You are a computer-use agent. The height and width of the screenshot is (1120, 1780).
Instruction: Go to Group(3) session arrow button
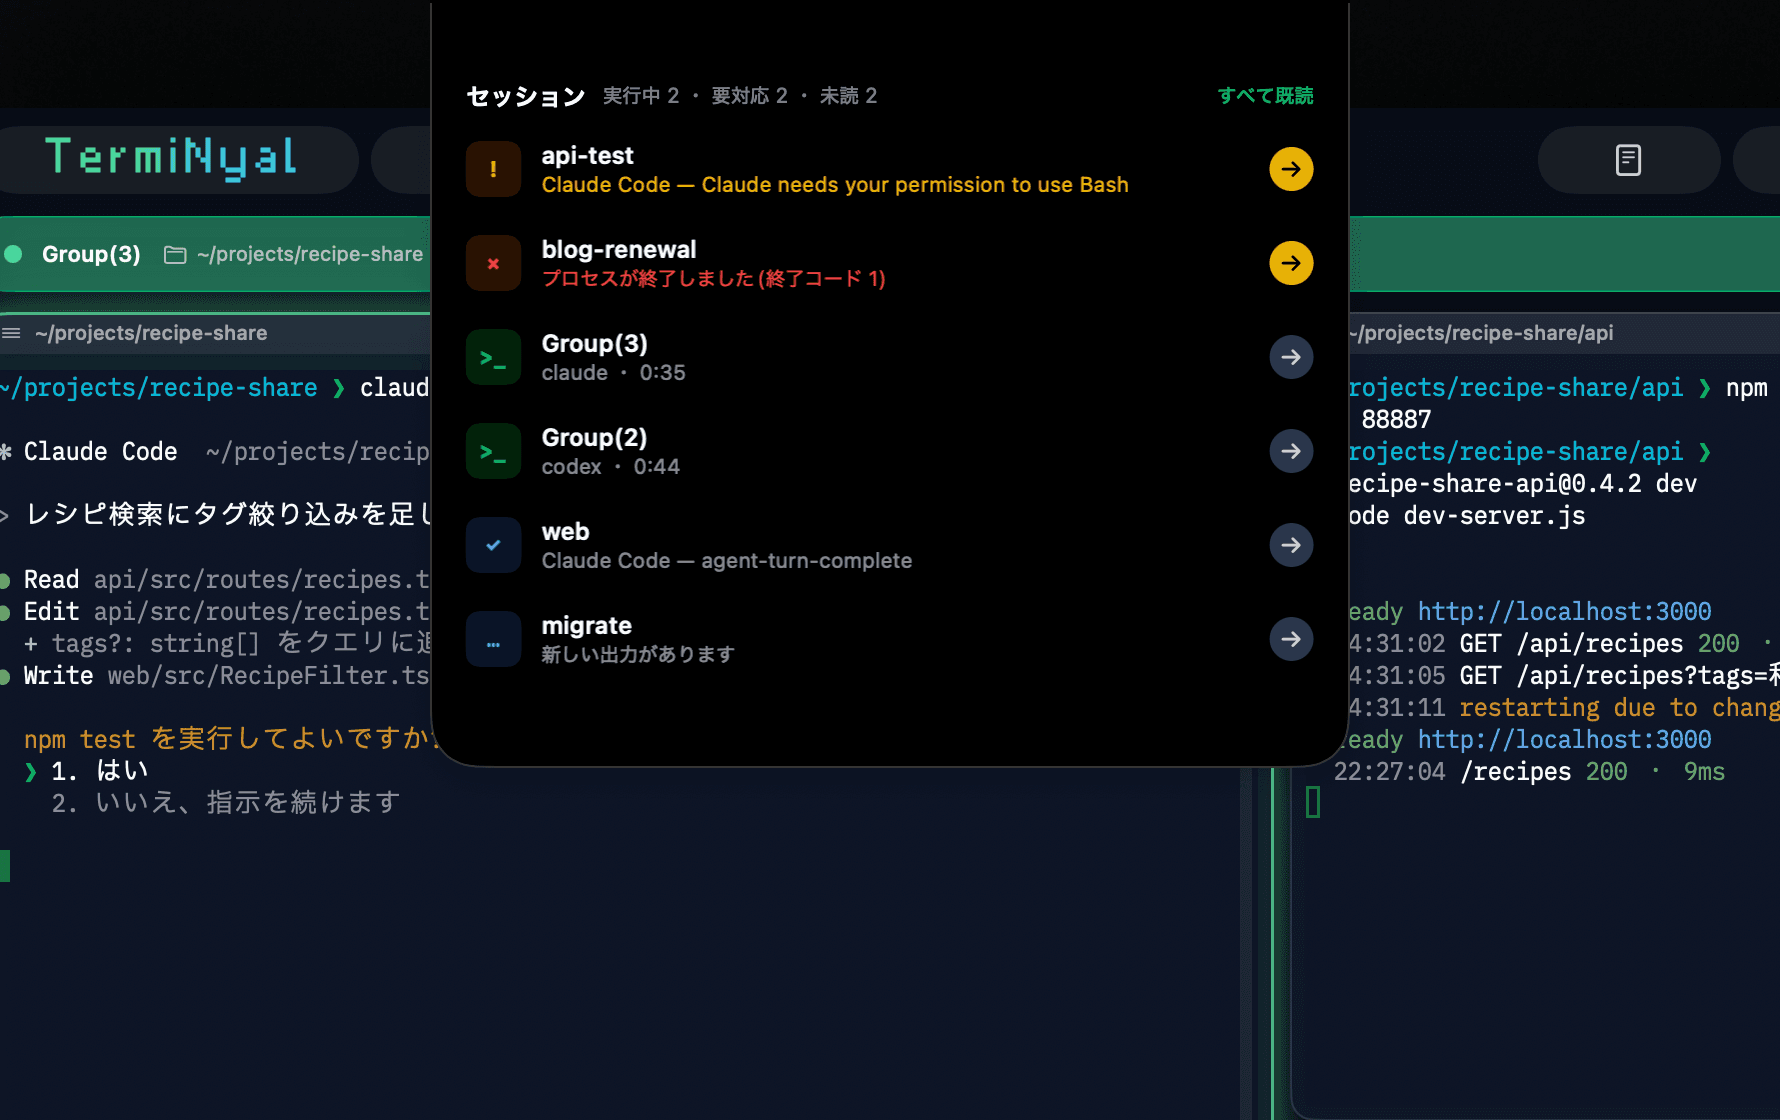point(1291,357)
